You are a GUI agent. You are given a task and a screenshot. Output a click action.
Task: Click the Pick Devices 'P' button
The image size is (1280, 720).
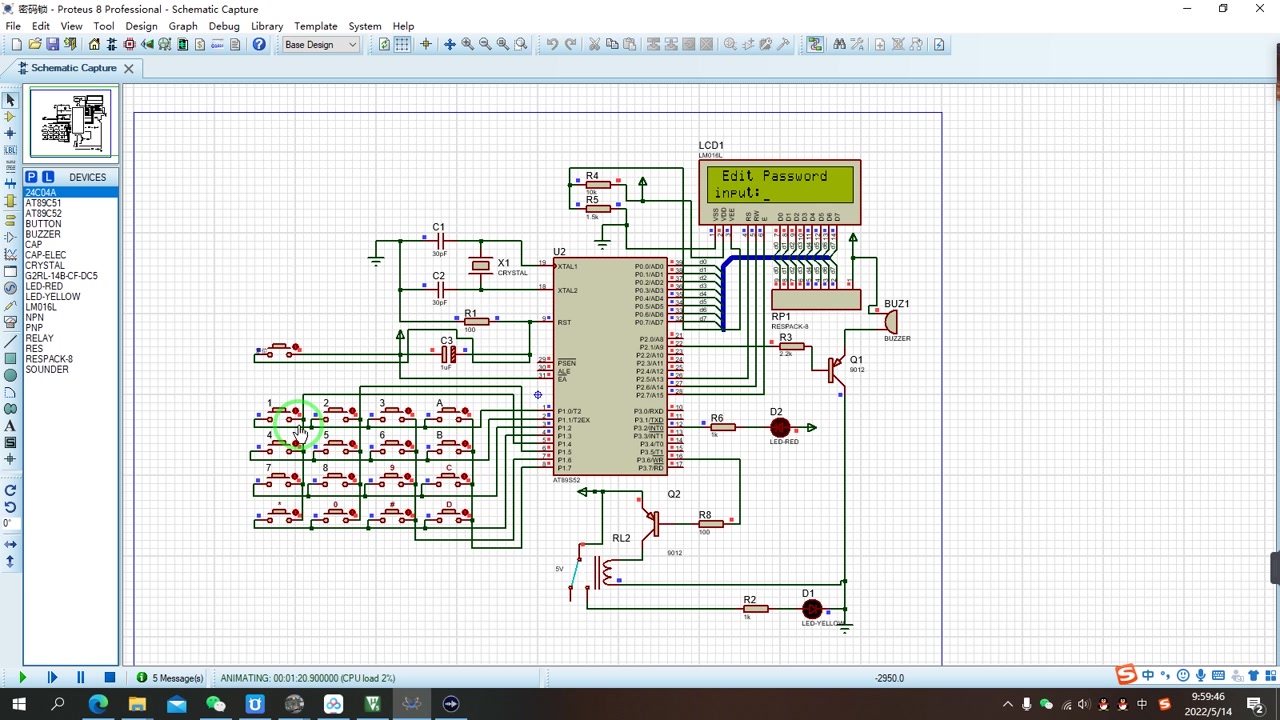pyautogui.click(x=31, y=177)
